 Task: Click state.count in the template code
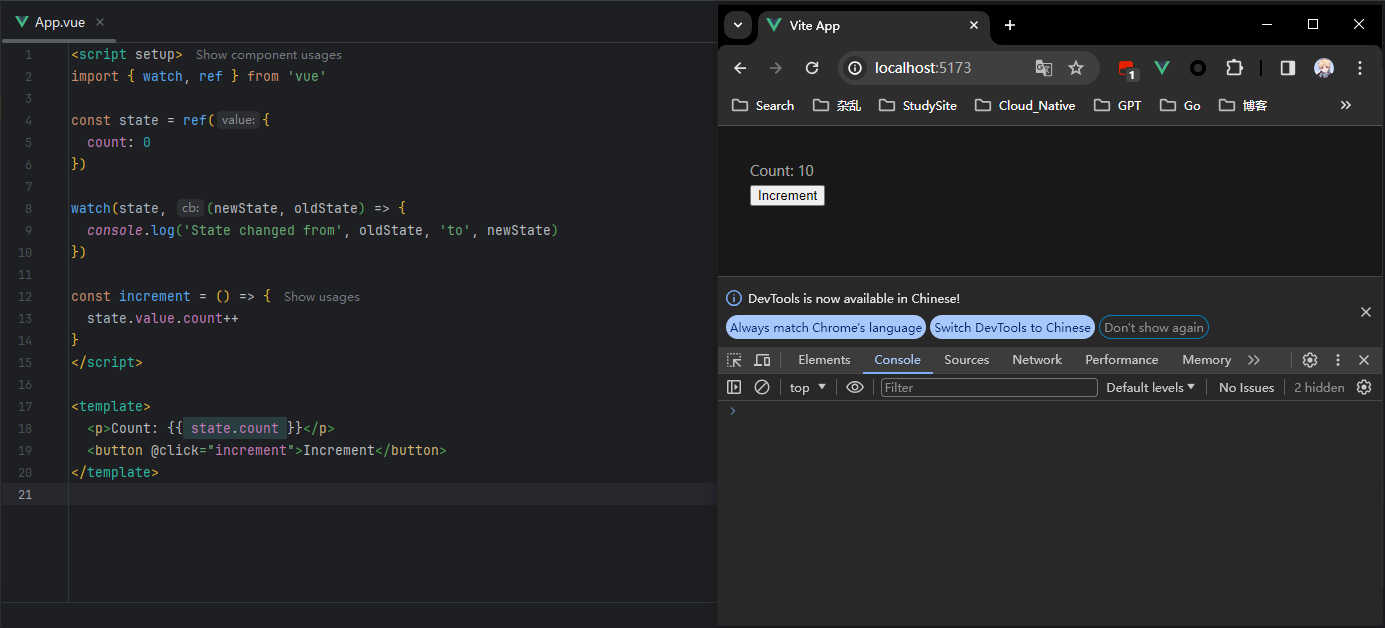235,428
